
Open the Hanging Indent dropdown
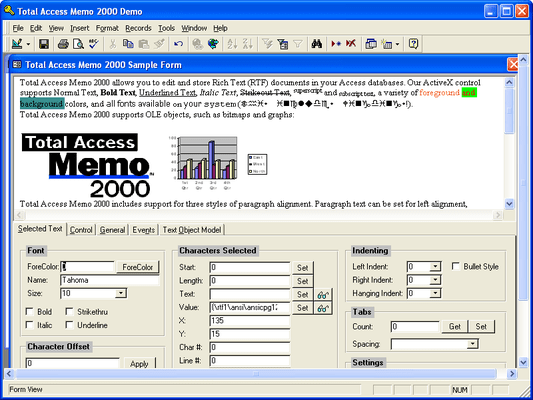click(435, 293)
